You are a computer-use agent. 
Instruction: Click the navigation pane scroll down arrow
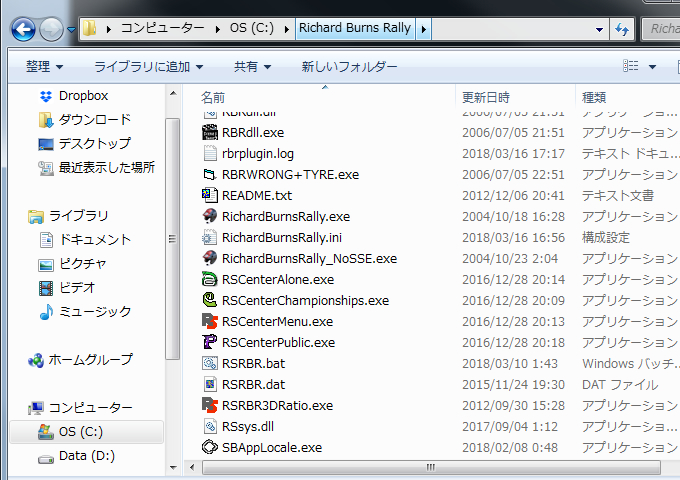pyautogui.click(x=173, y=467)
